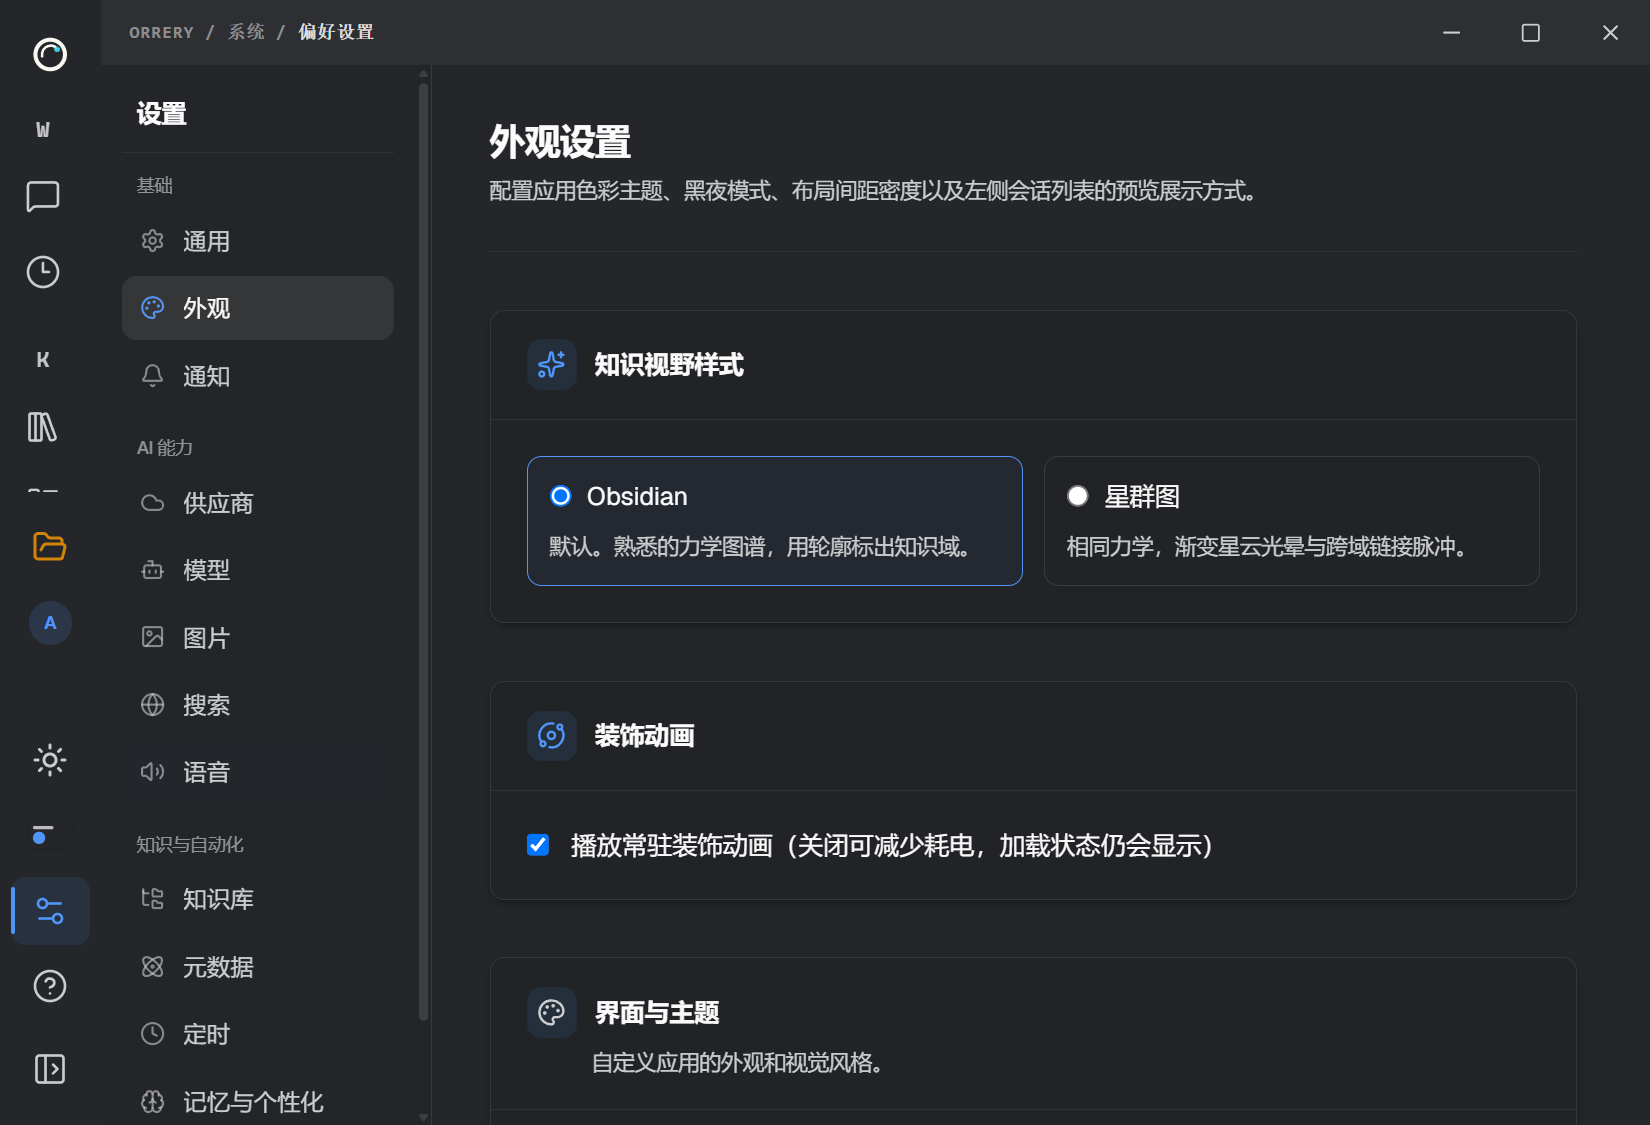
Task: Click the robot icon beside 模型
Action: [x=152, y=570]
